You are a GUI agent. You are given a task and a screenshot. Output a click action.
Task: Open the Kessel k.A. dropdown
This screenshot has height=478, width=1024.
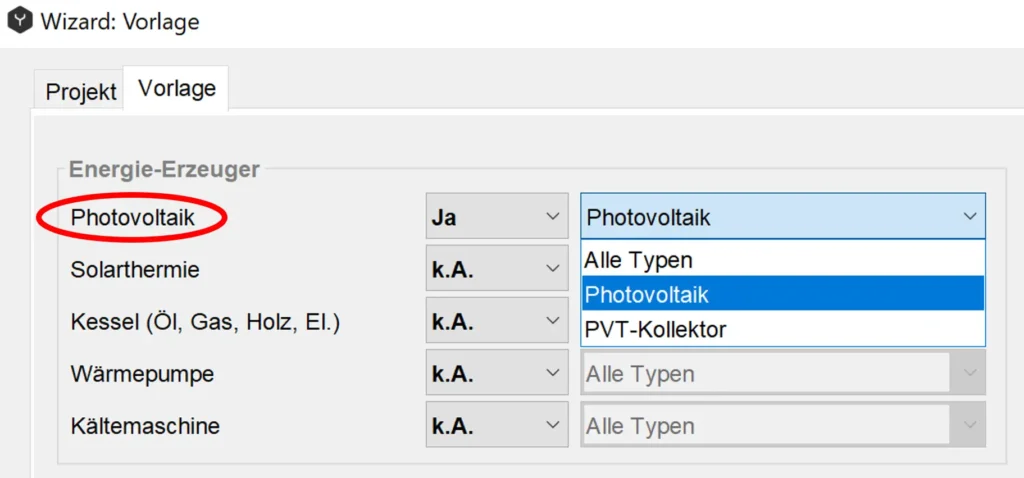(497, 321)
